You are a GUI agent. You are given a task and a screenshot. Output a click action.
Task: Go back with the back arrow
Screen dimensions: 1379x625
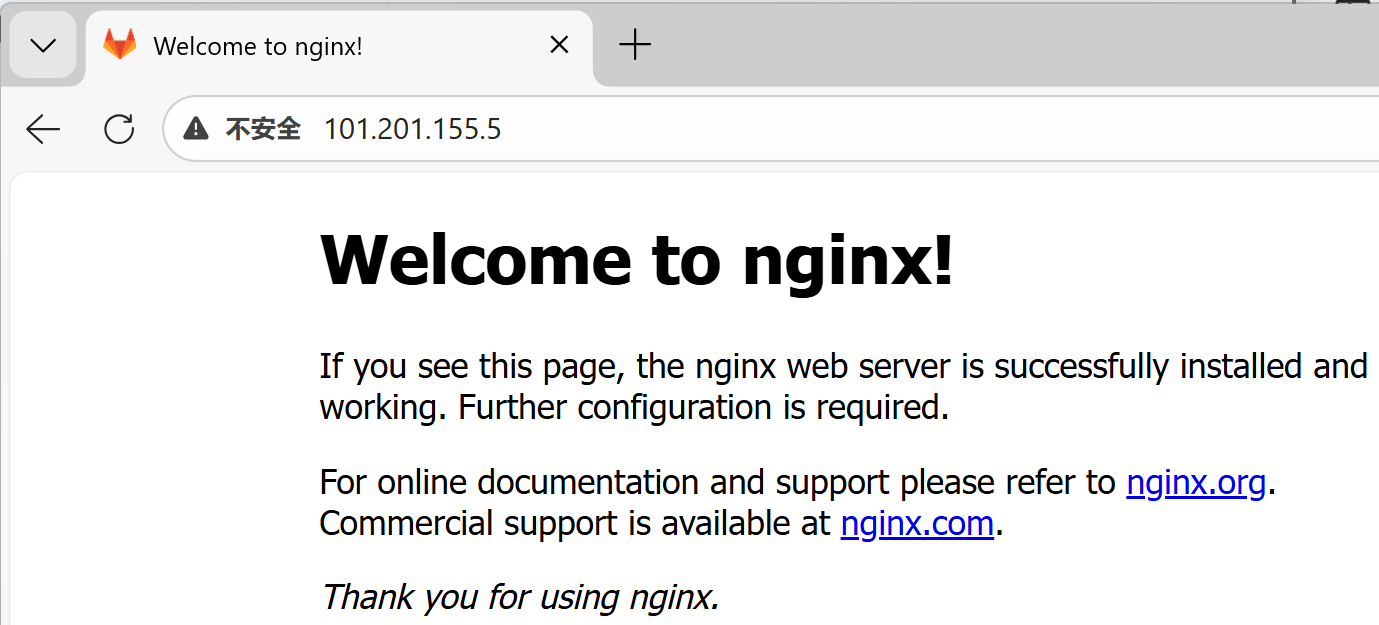point(43,129)
